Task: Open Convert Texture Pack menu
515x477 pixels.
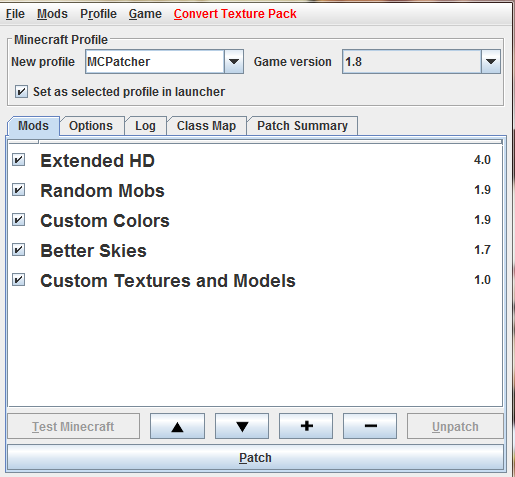Action: click(235, 14)
